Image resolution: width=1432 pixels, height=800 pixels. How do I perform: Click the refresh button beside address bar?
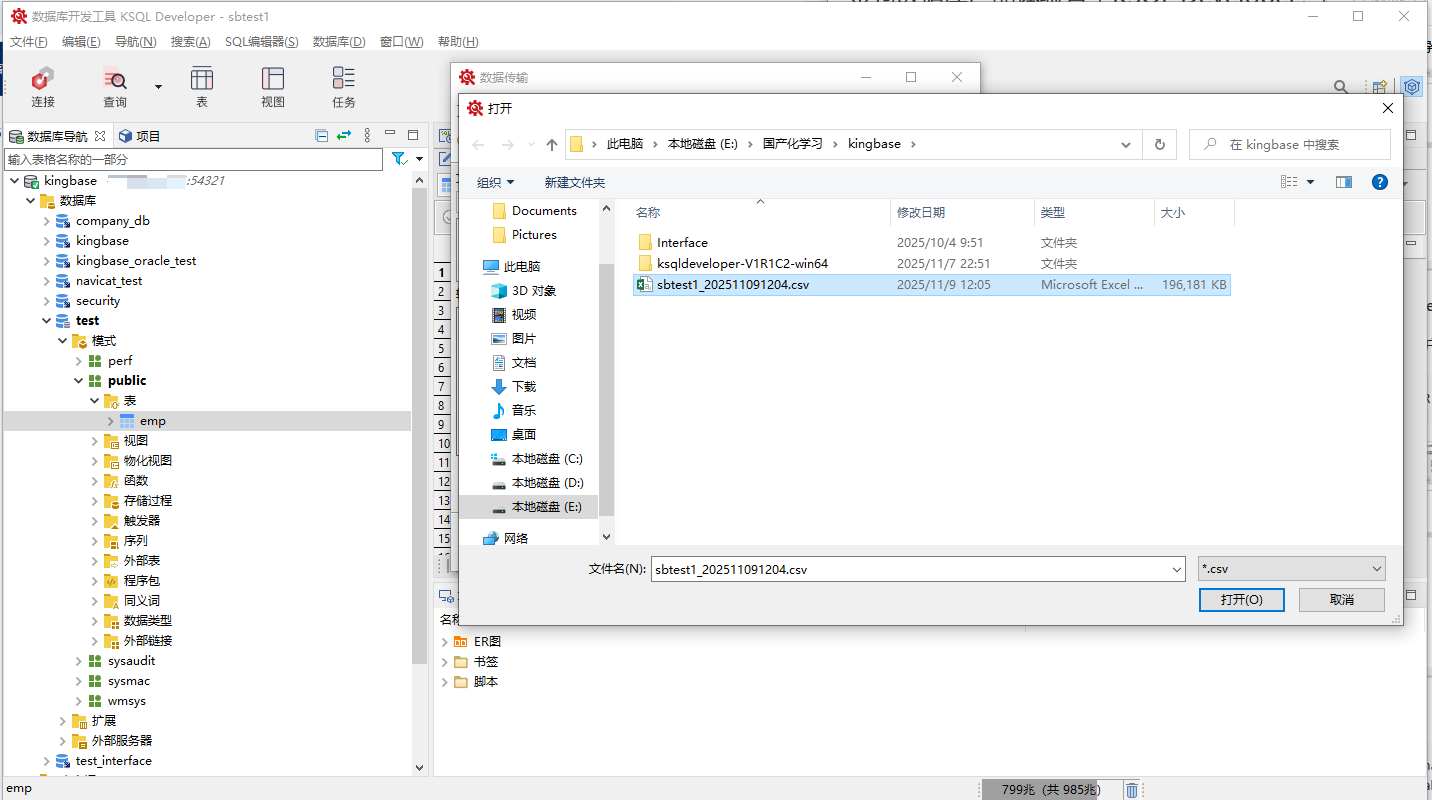pyautogui.click(x=1159, y=144)
